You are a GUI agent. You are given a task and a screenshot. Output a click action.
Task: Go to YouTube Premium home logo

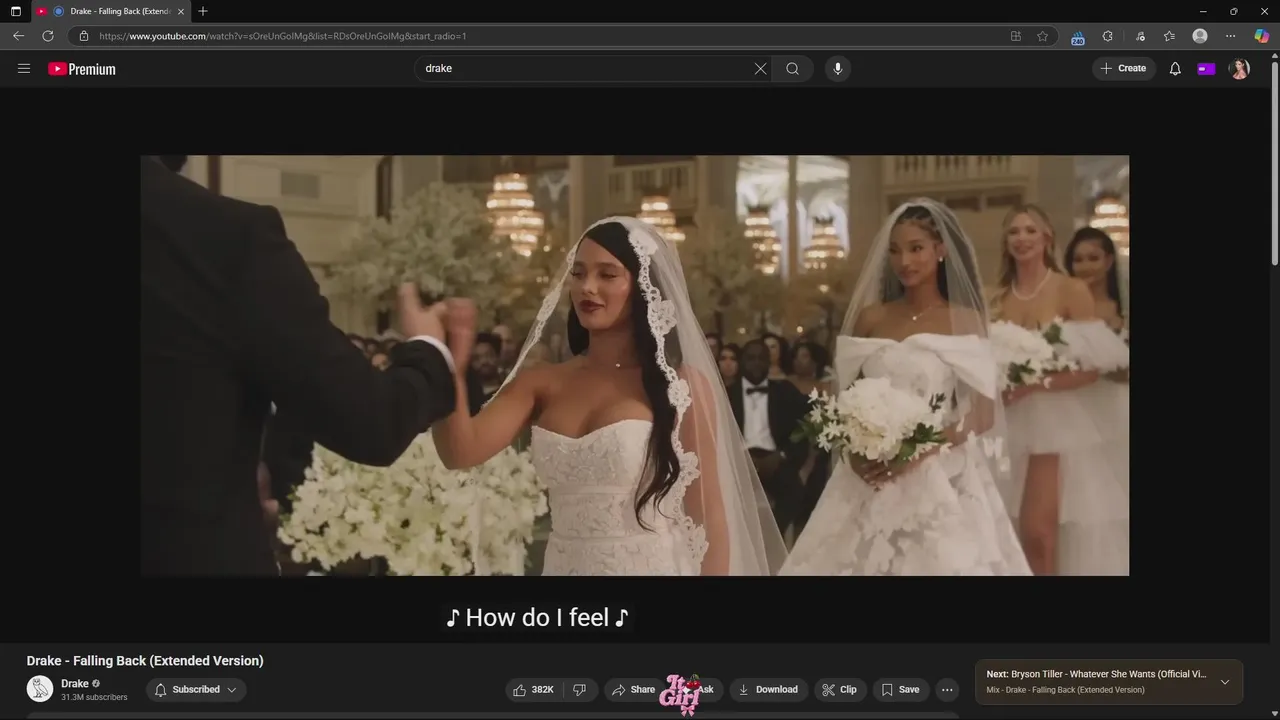[x=82, y=69]
